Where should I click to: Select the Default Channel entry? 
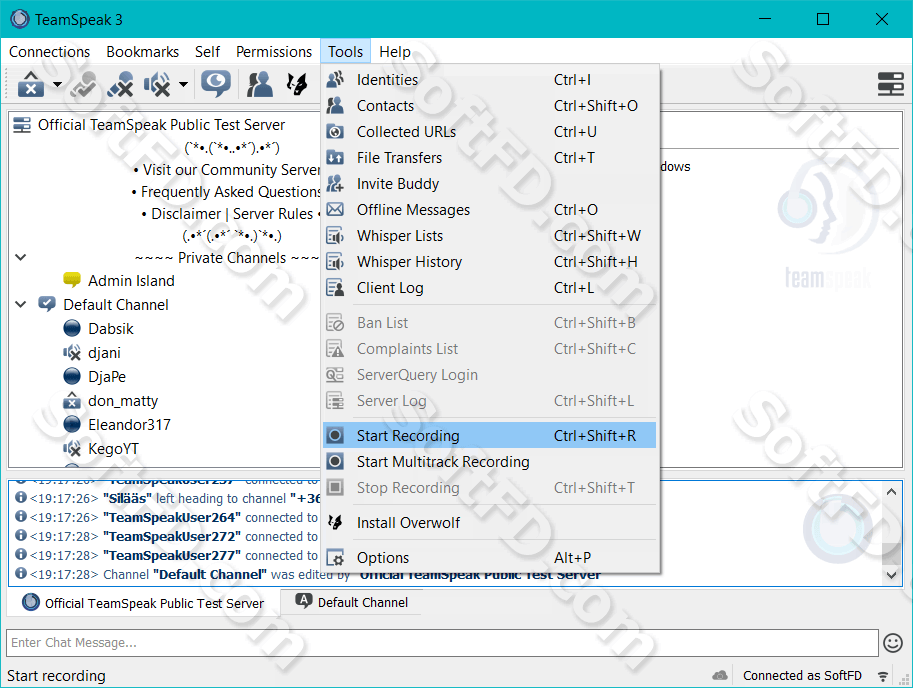click(x=116, y=305)
